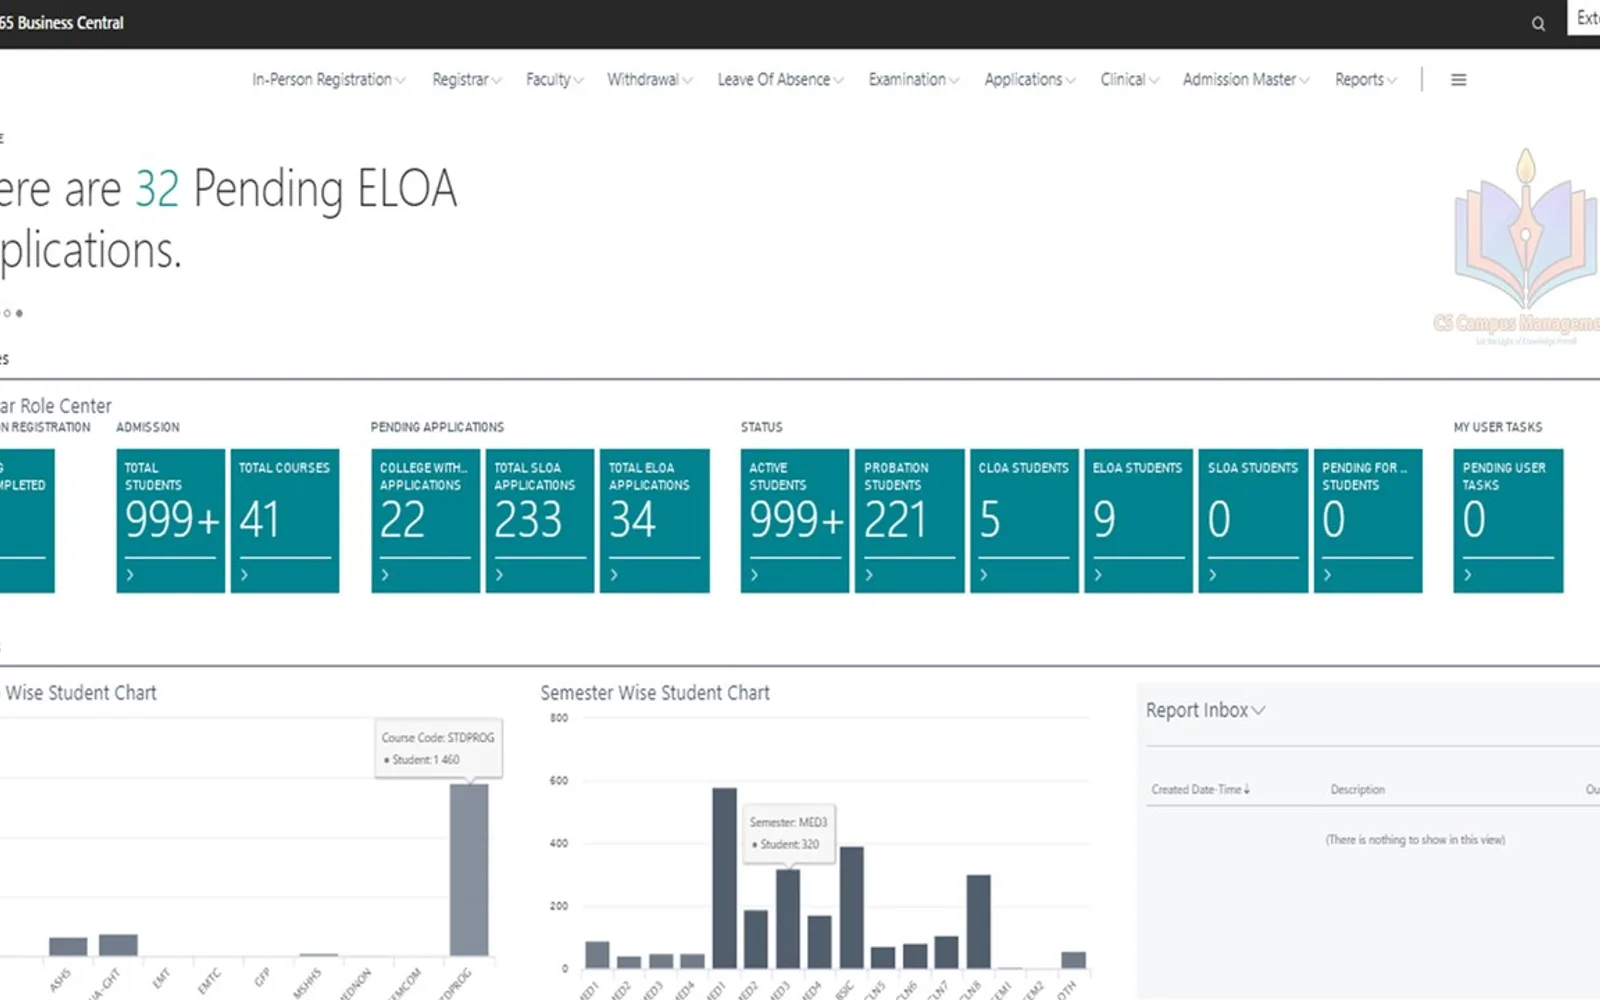Expand the Registrar menu

pos(467,80)
